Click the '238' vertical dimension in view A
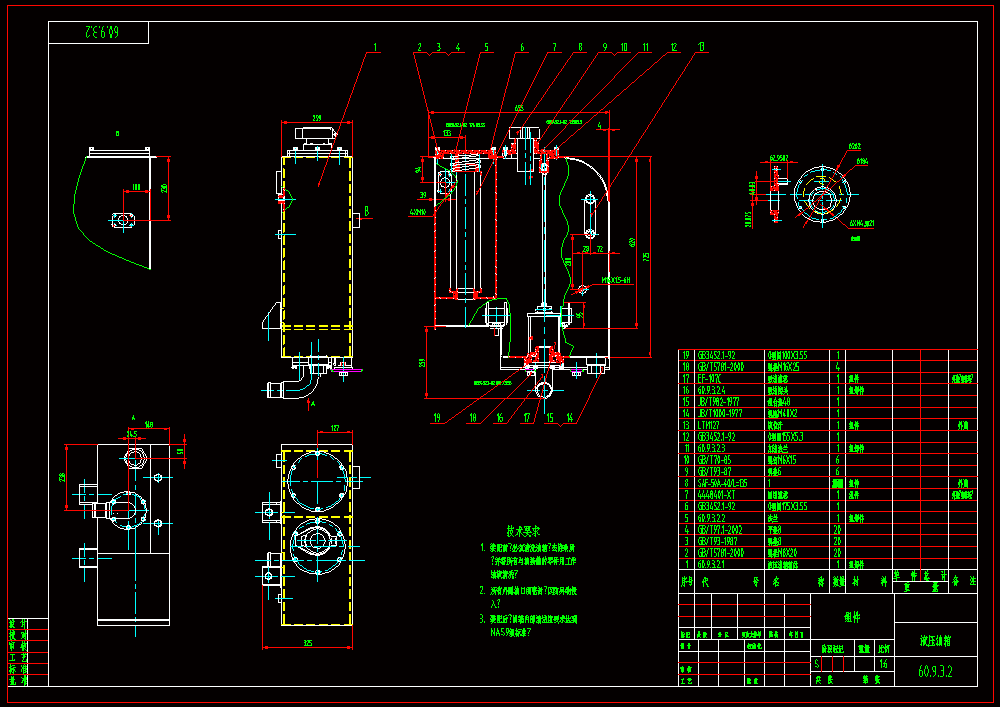Image resolution: width=1000 pixels, height=707 pixels. click(62, 477)
